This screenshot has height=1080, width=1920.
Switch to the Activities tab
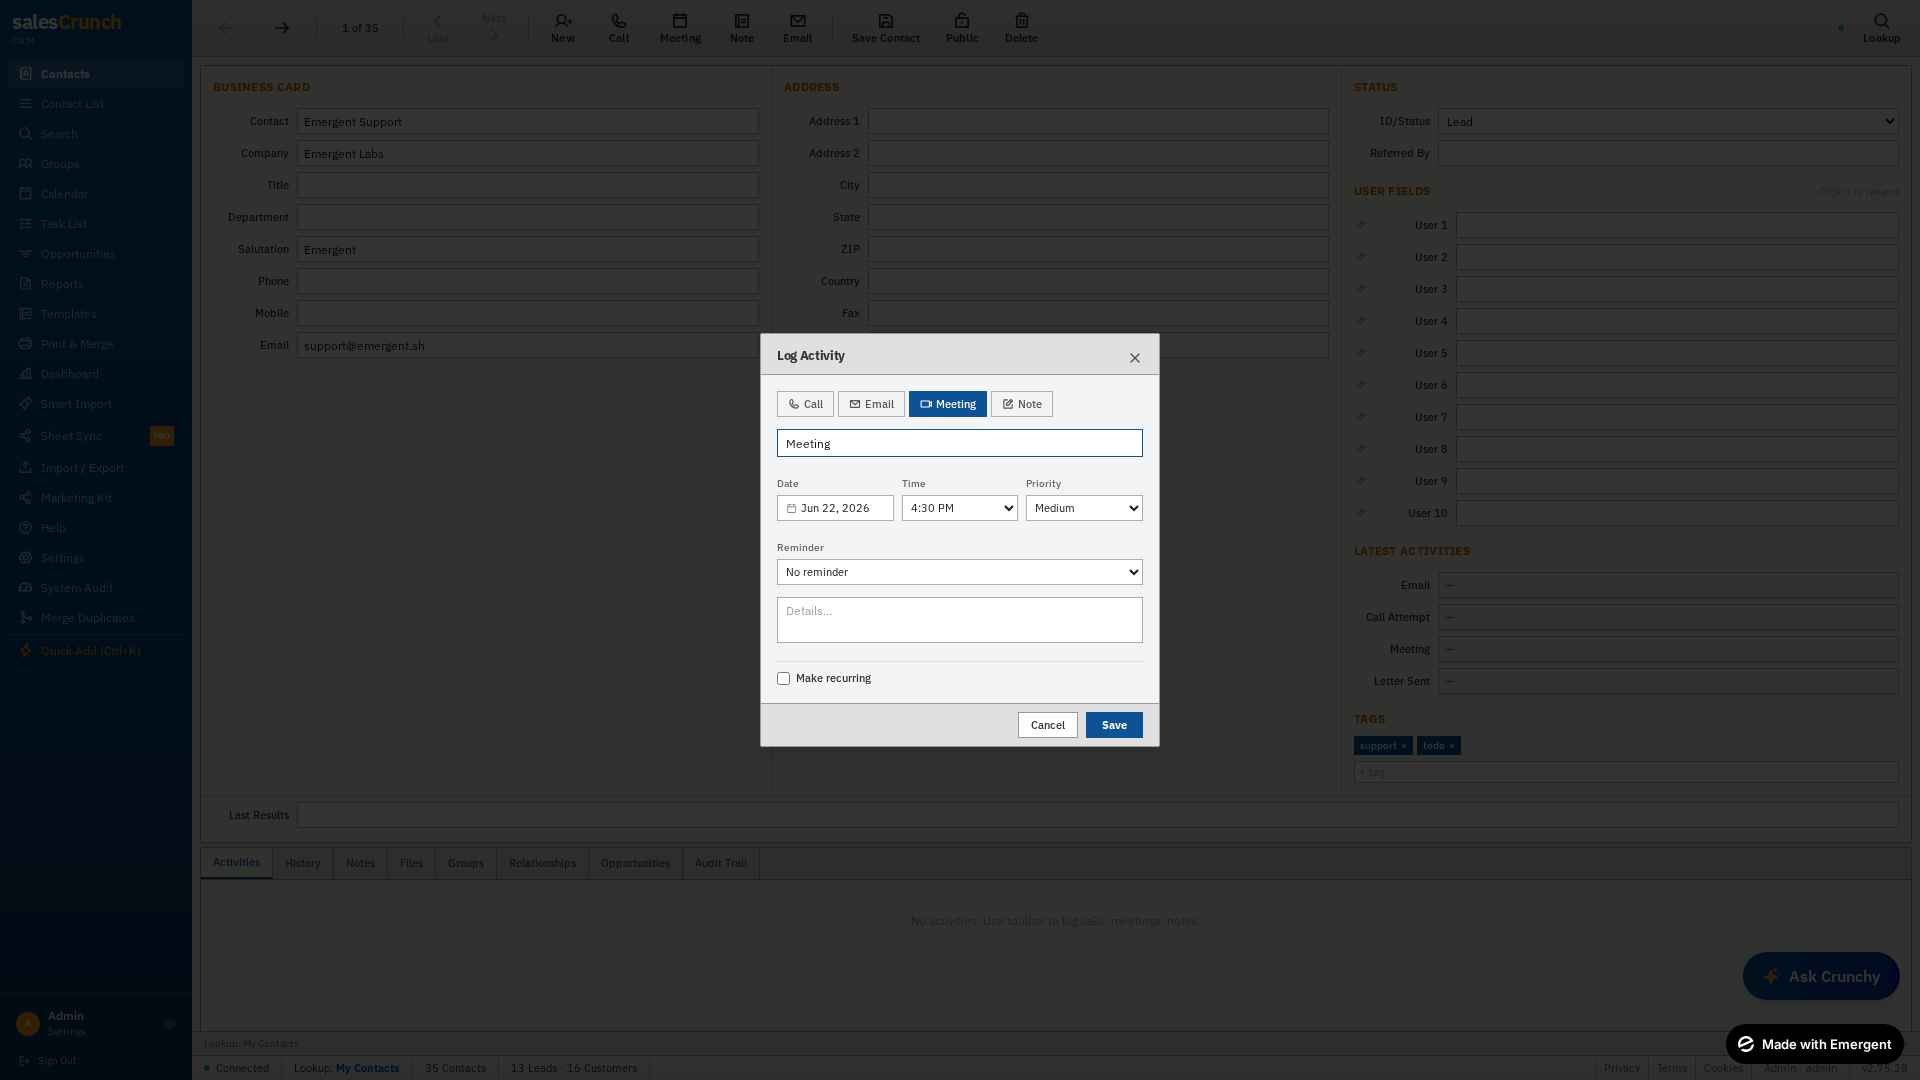236,863
